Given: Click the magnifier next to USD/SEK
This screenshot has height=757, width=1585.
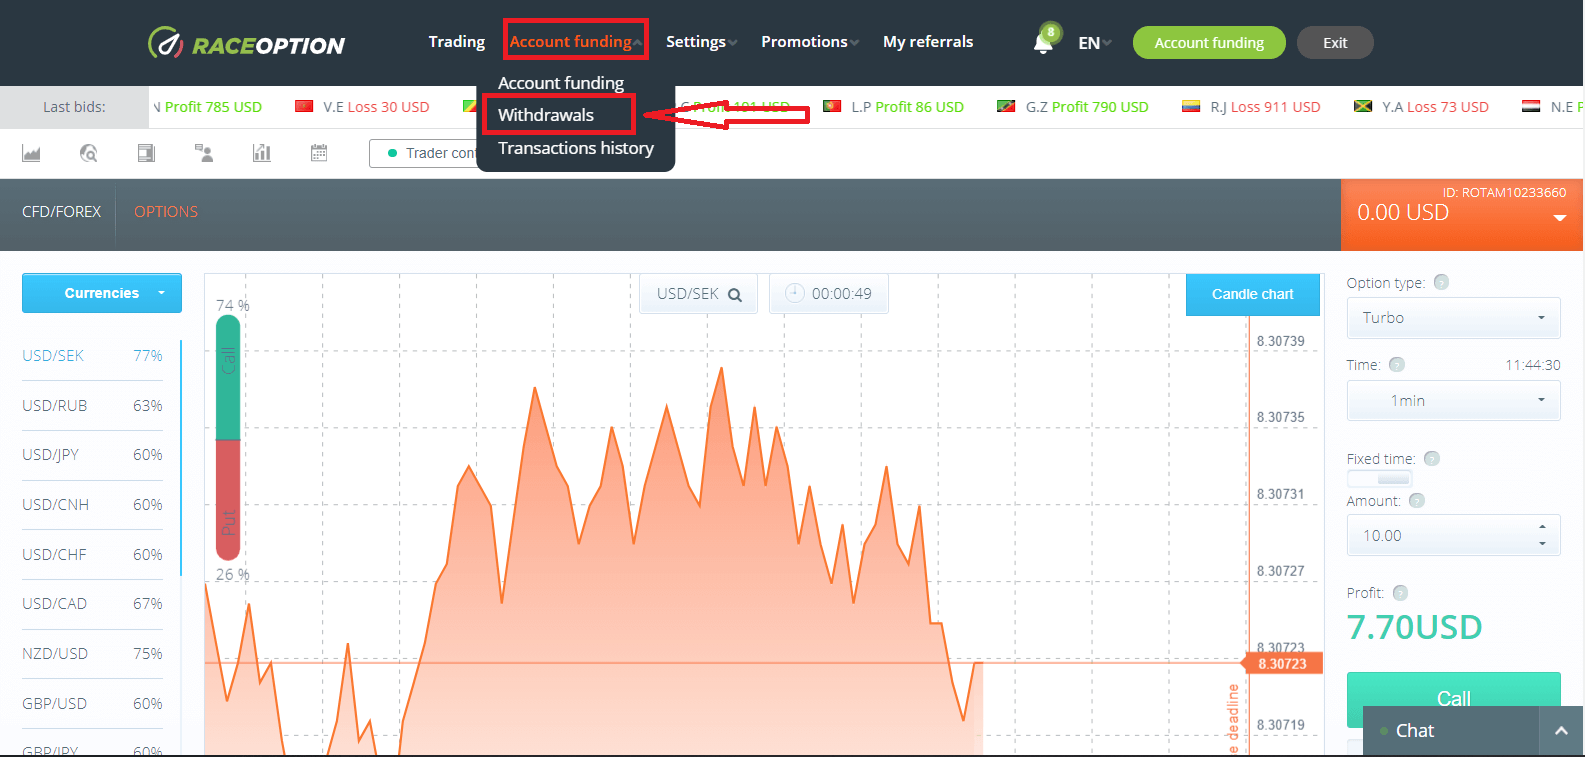Looking at the screenshot, I should coord(735,295).
